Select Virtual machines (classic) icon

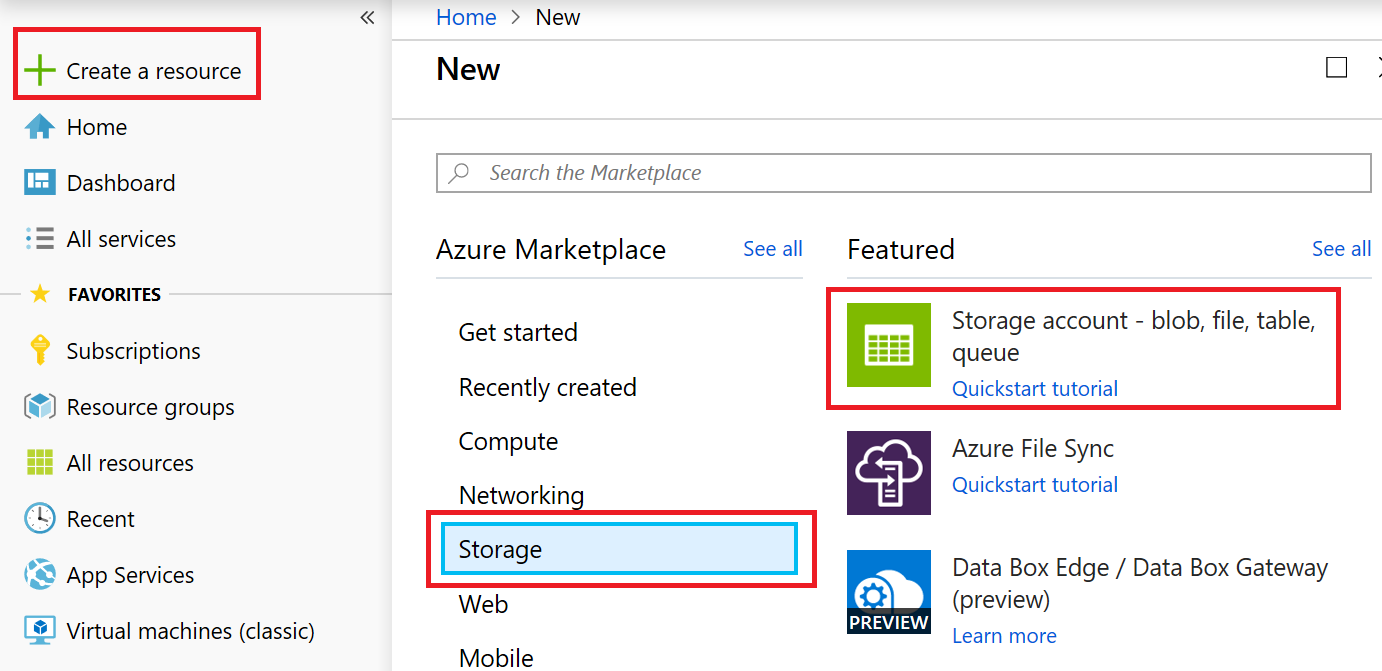38,631
